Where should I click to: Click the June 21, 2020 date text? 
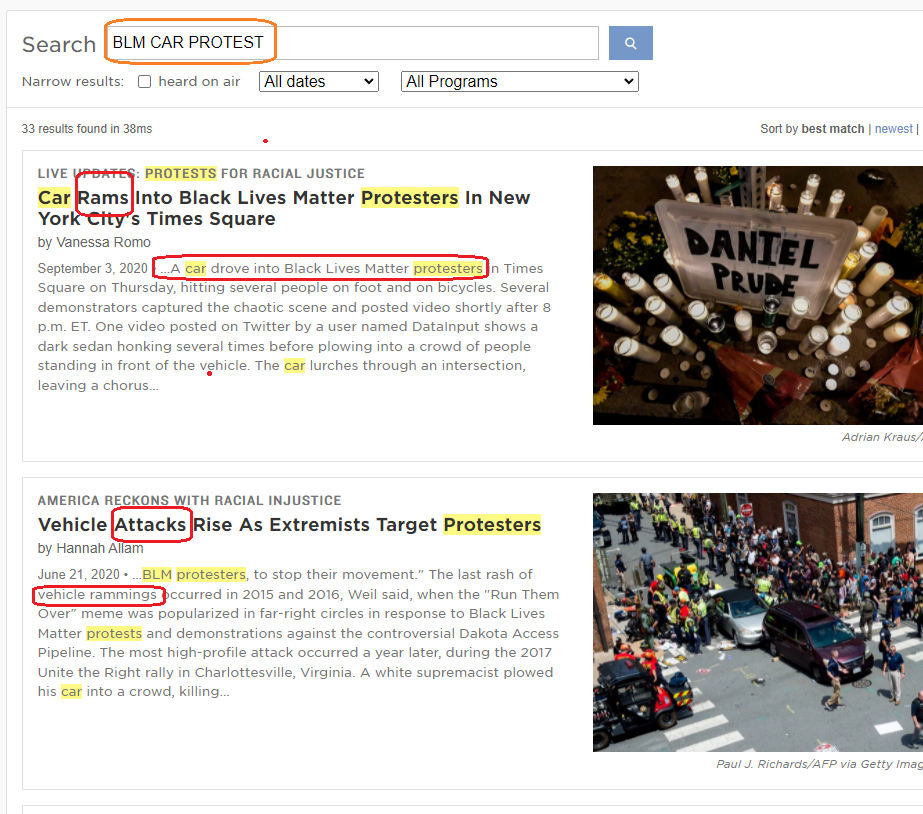(x=79, y=574)
